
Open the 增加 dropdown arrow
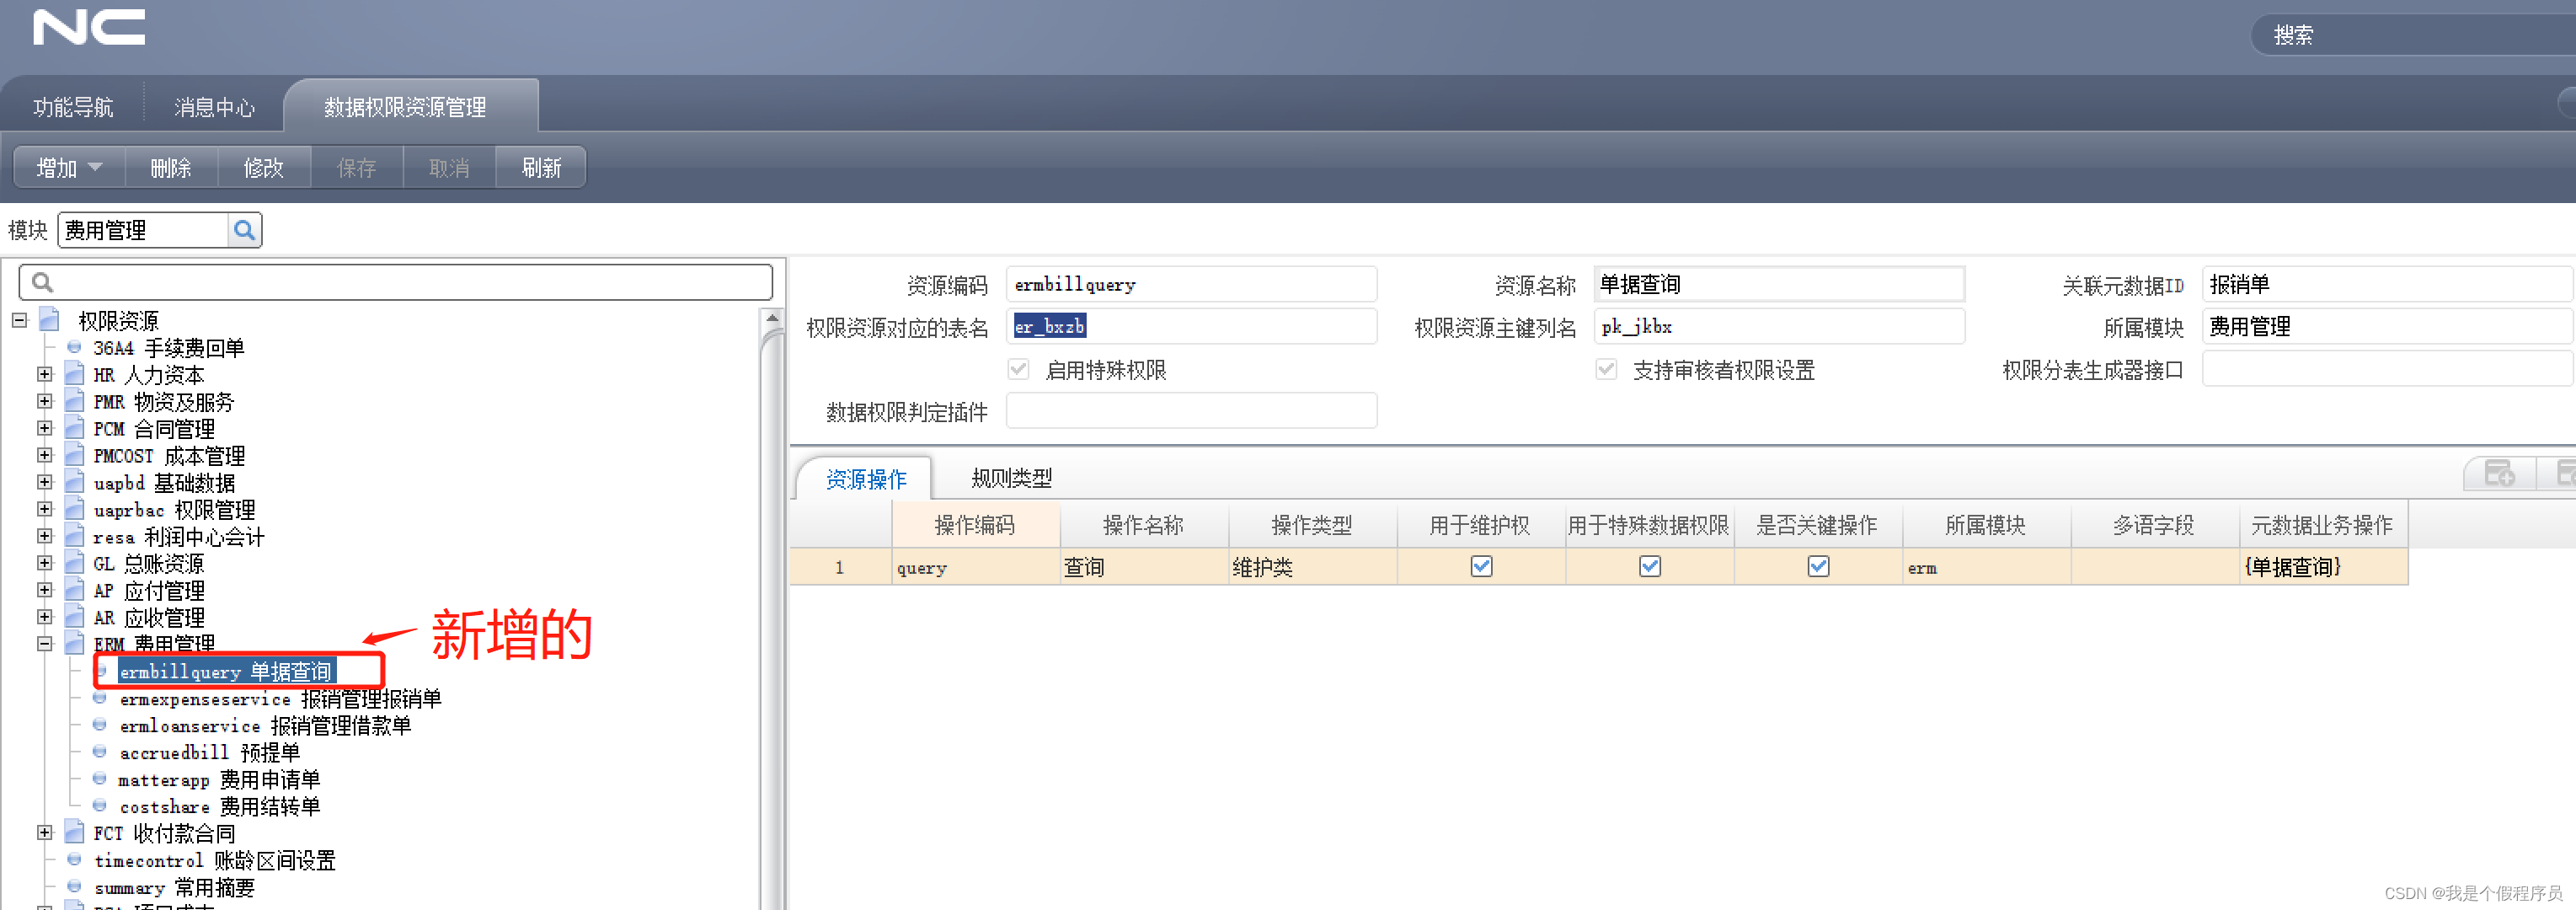[x=96, y=167]
